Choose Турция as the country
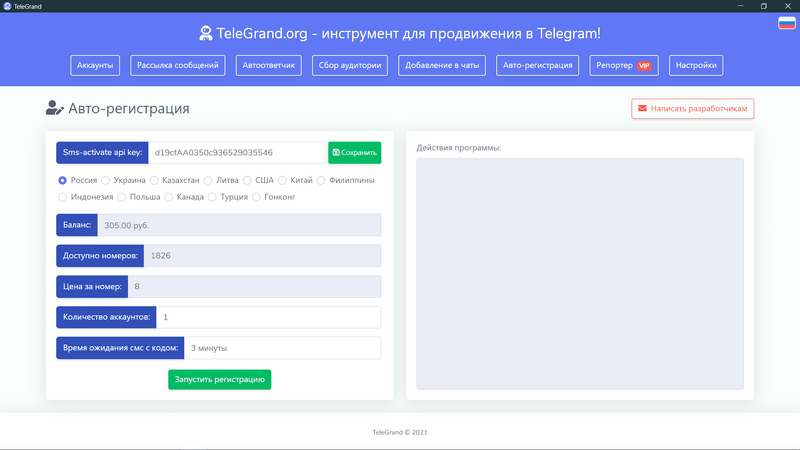The image size is (800, 450). (x=212, y=197)
